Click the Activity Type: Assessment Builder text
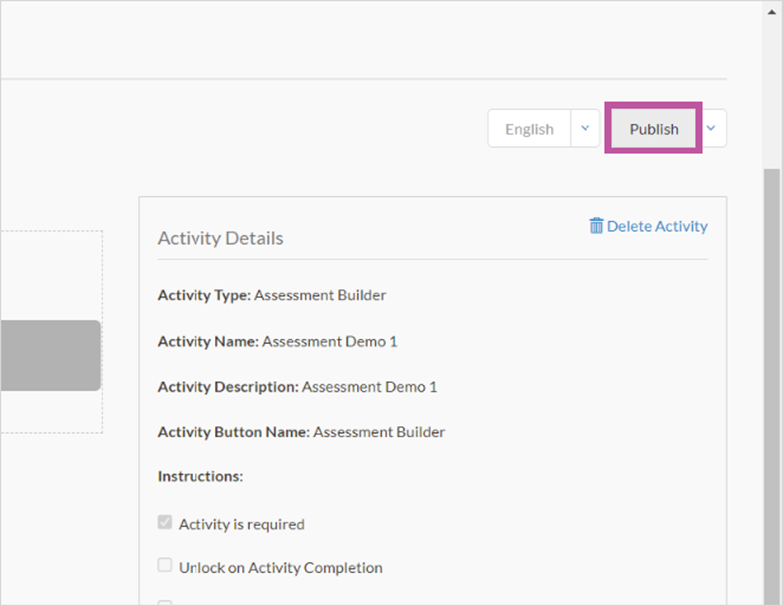Screen dimensions: 783x606 pos(272,296)
